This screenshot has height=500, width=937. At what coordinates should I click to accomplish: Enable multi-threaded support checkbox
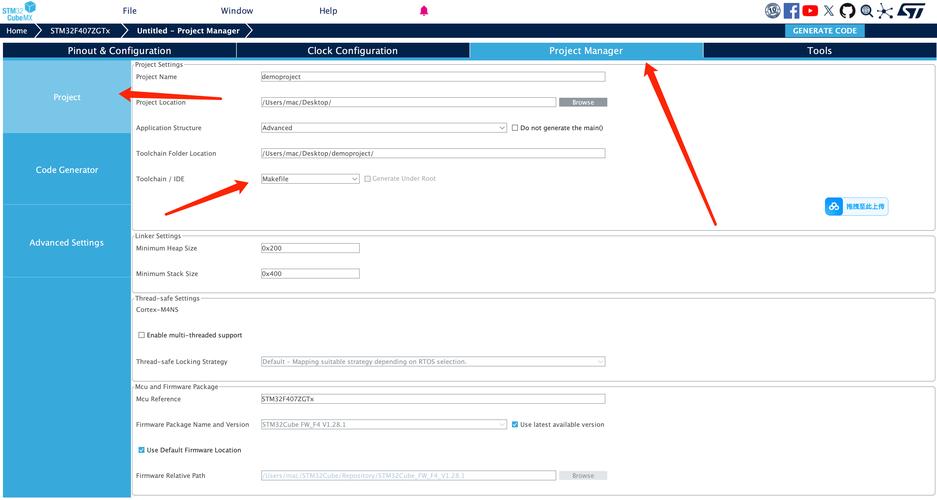[x=142, y=335]
